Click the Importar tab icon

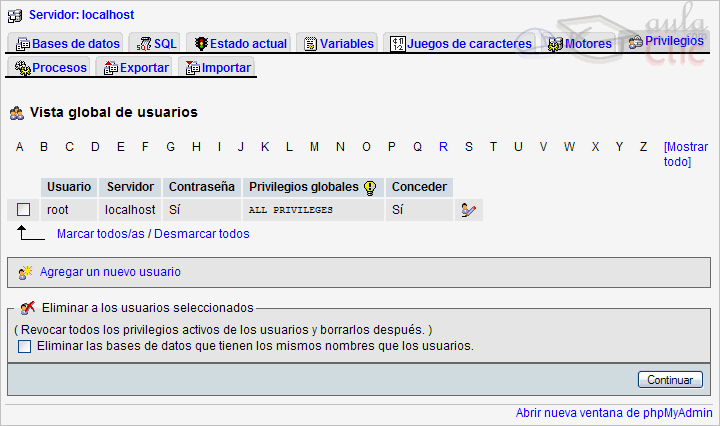click(x=192, y=68)
